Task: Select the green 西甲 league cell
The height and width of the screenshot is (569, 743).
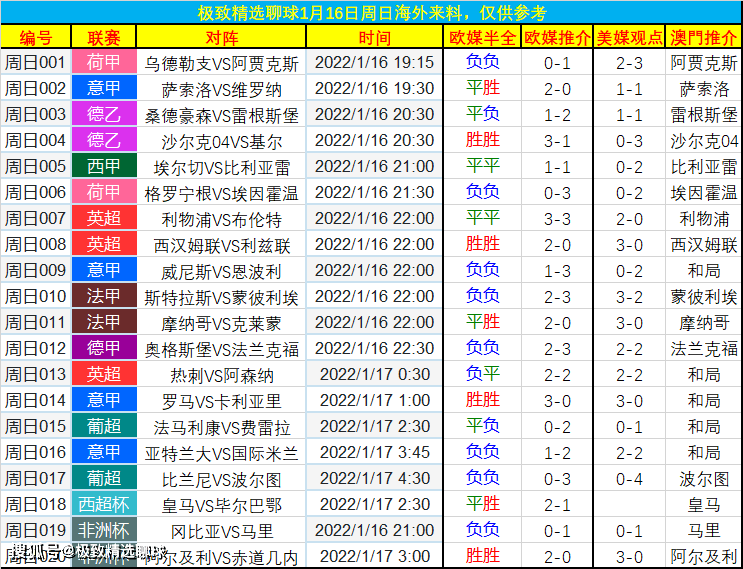Action: pyautogui.click(x=104, y=166)
